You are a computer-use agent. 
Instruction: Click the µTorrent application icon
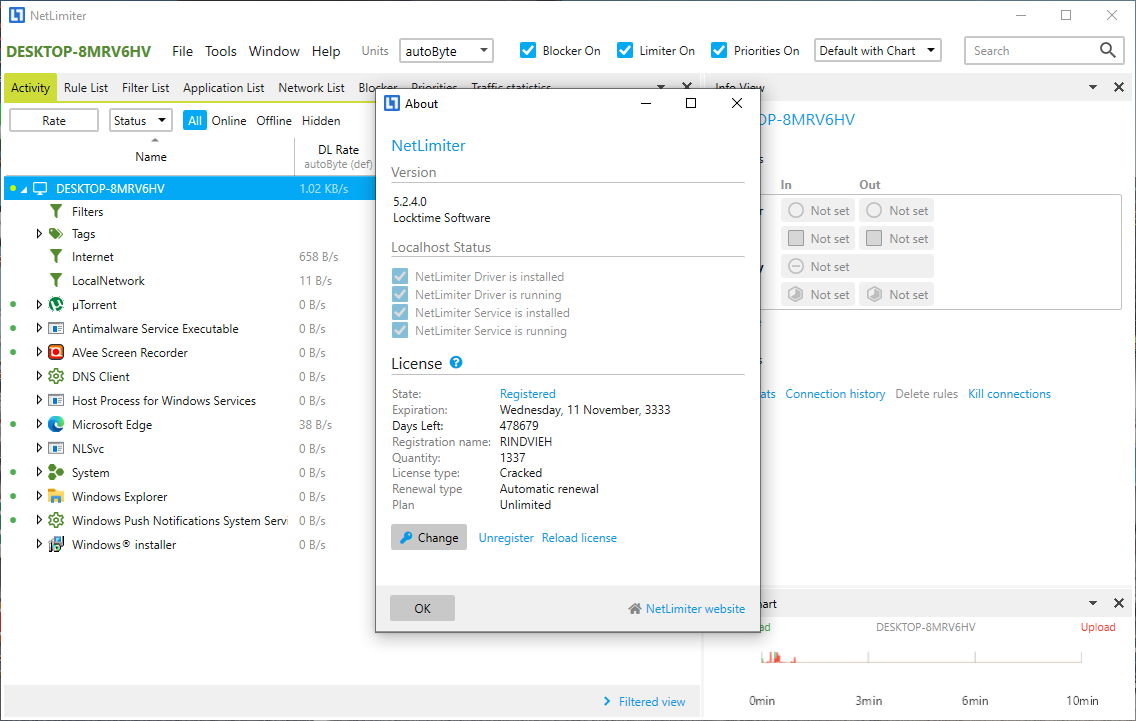[56, 304]
